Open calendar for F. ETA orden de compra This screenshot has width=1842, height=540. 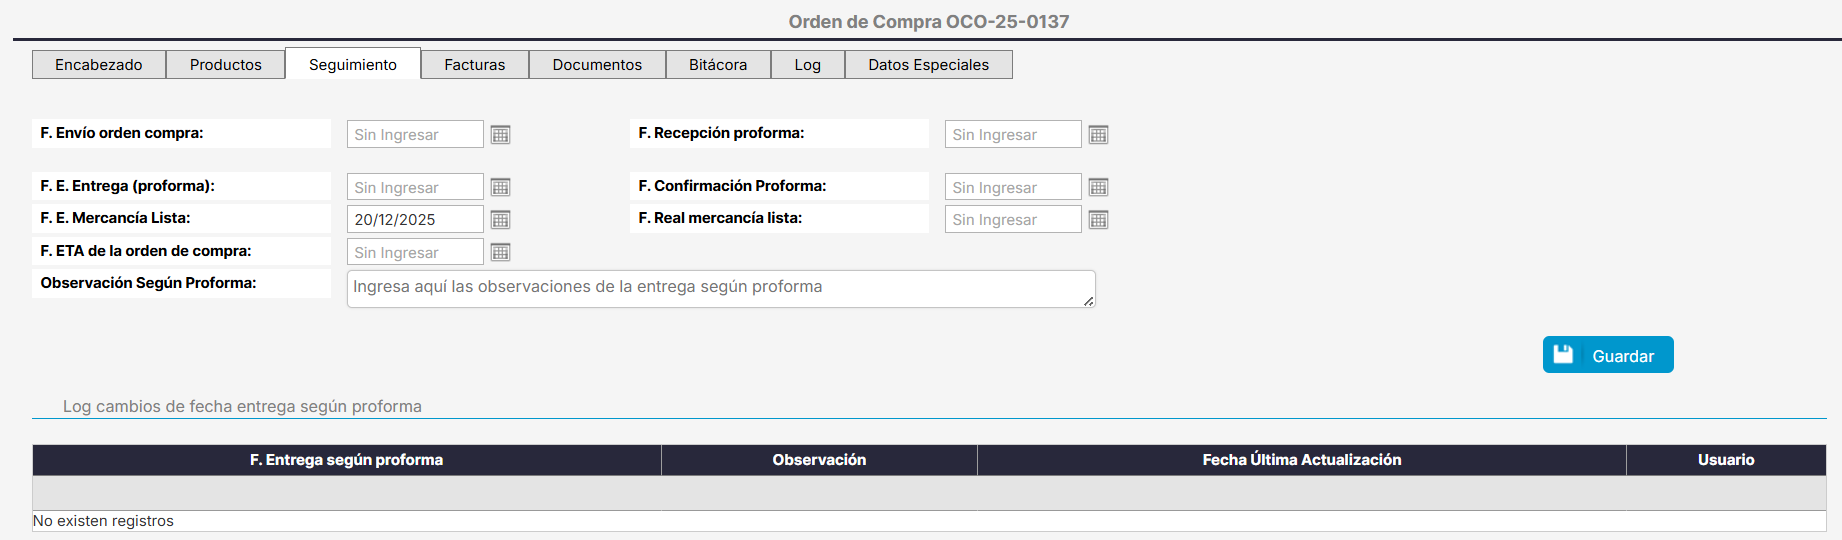501,253
